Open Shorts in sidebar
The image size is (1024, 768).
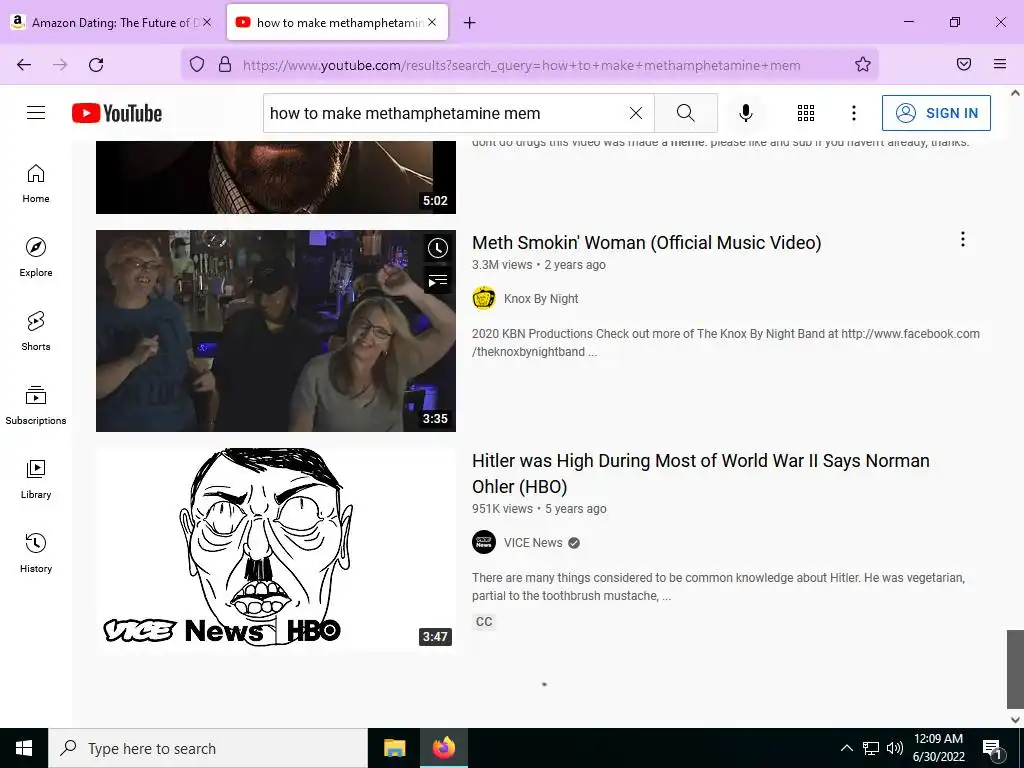(36, 331)
